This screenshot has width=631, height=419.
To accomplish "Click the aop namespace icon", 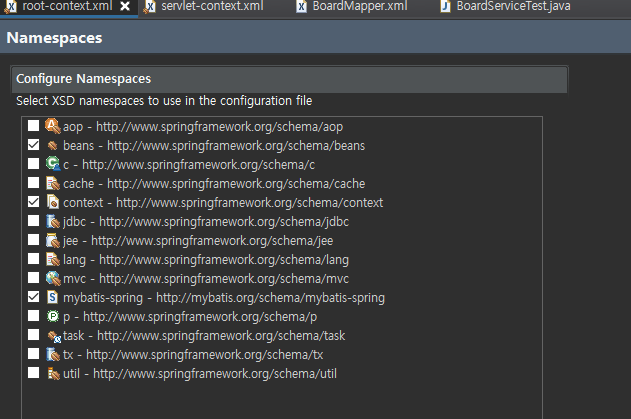I will coord(53,126).
